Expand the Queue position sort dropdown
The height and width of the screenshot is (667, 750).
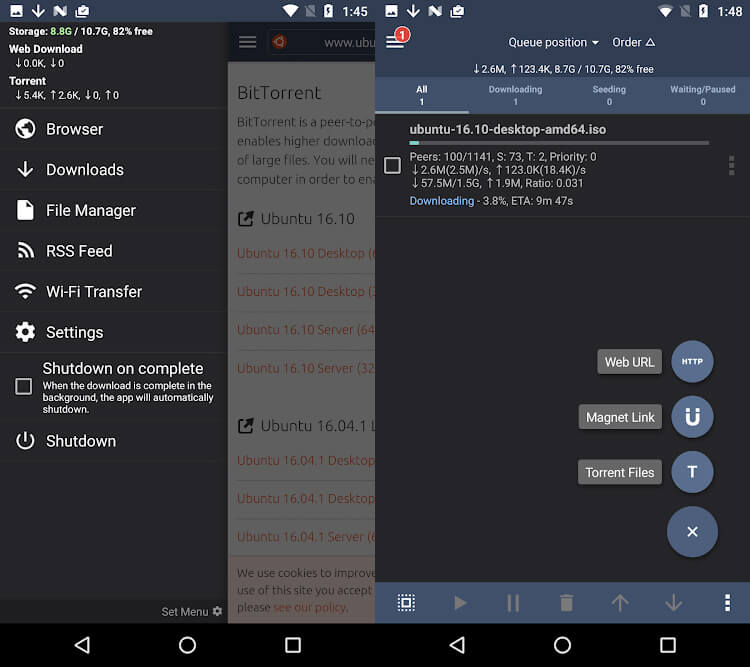pos(553,42)
